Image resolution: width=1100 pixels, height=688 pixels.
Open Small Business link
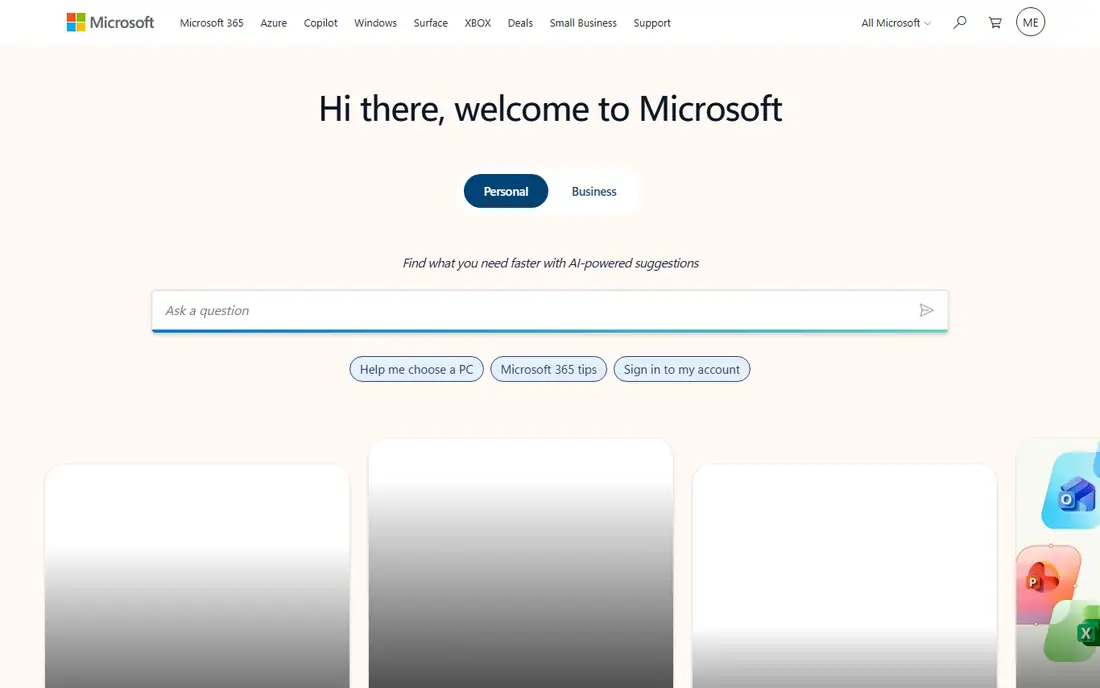[x=583, y=22]
